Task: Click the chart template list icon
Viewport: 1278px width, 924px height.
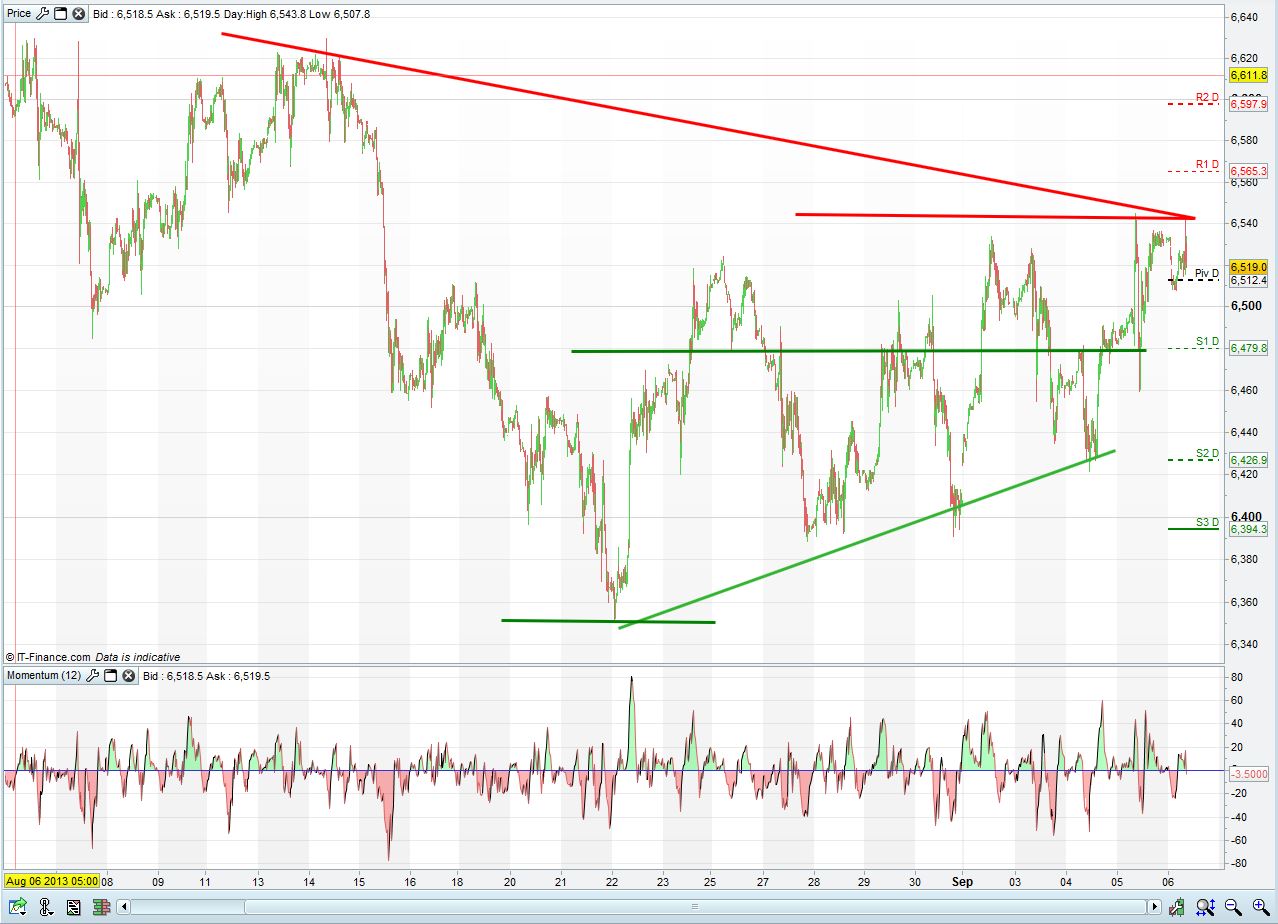Action: point(73,908)
